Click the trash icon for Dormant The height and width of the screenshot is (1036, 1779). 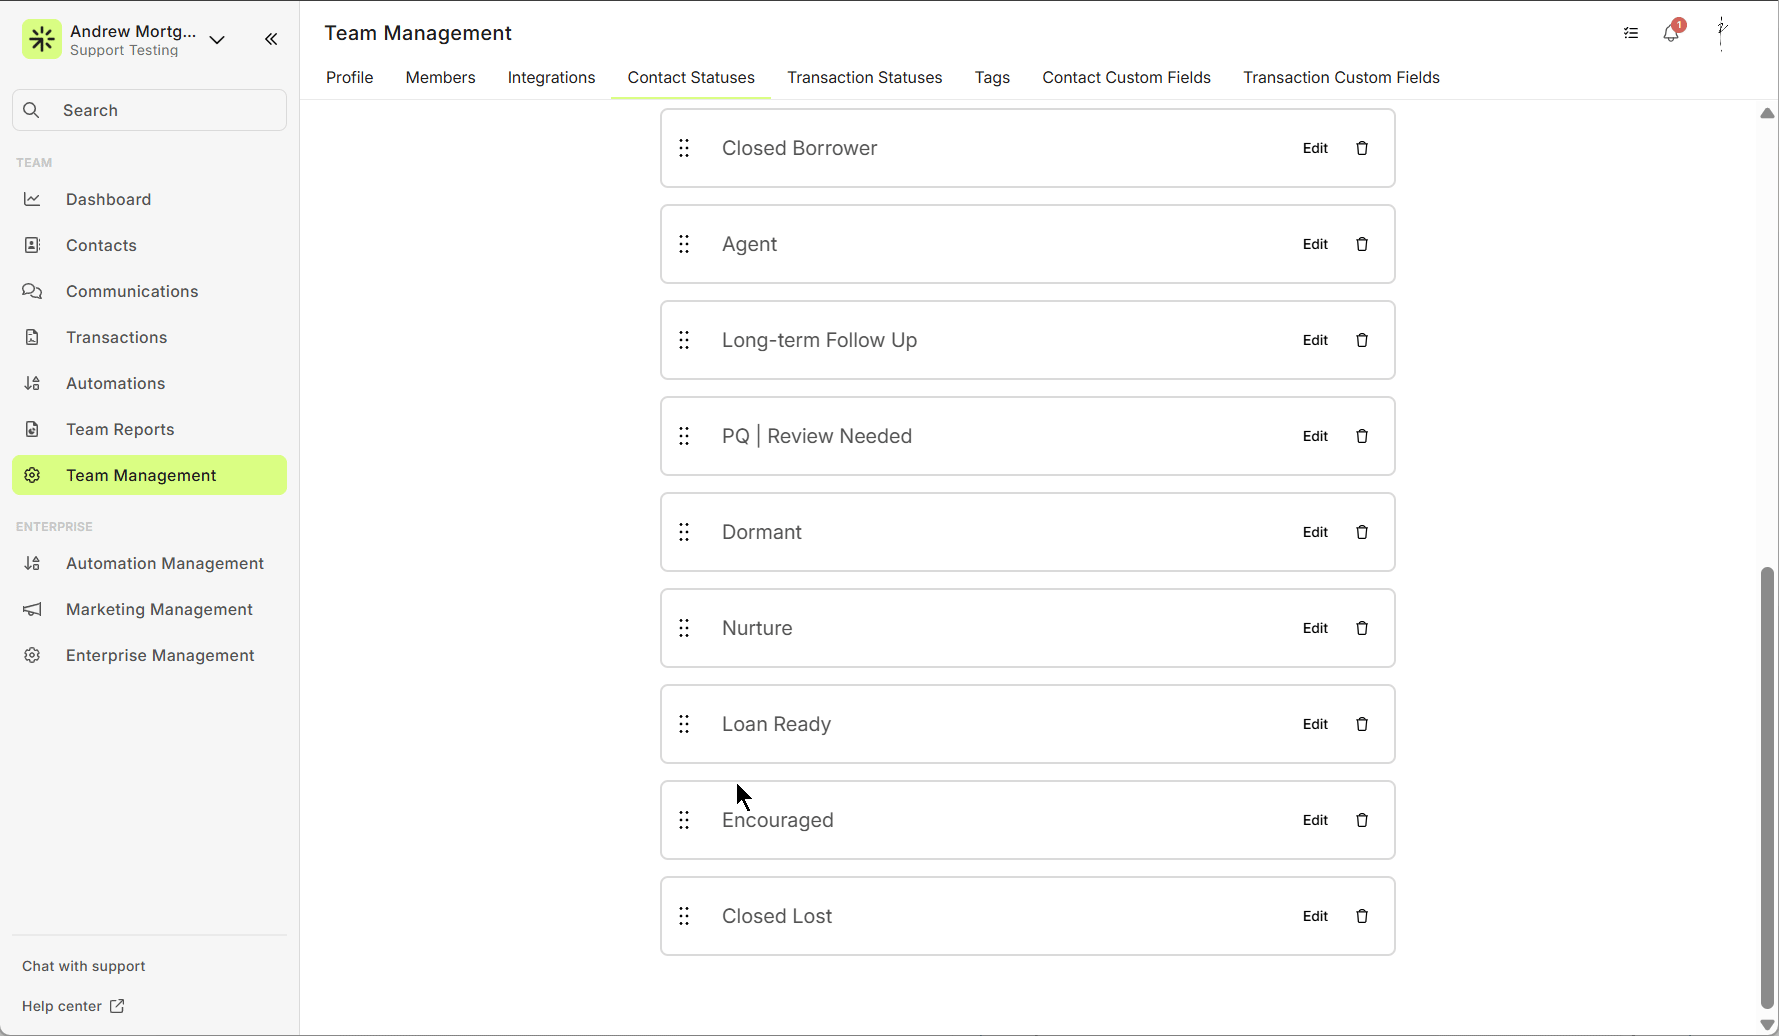pyautogui.click(x=1362, y=532)
